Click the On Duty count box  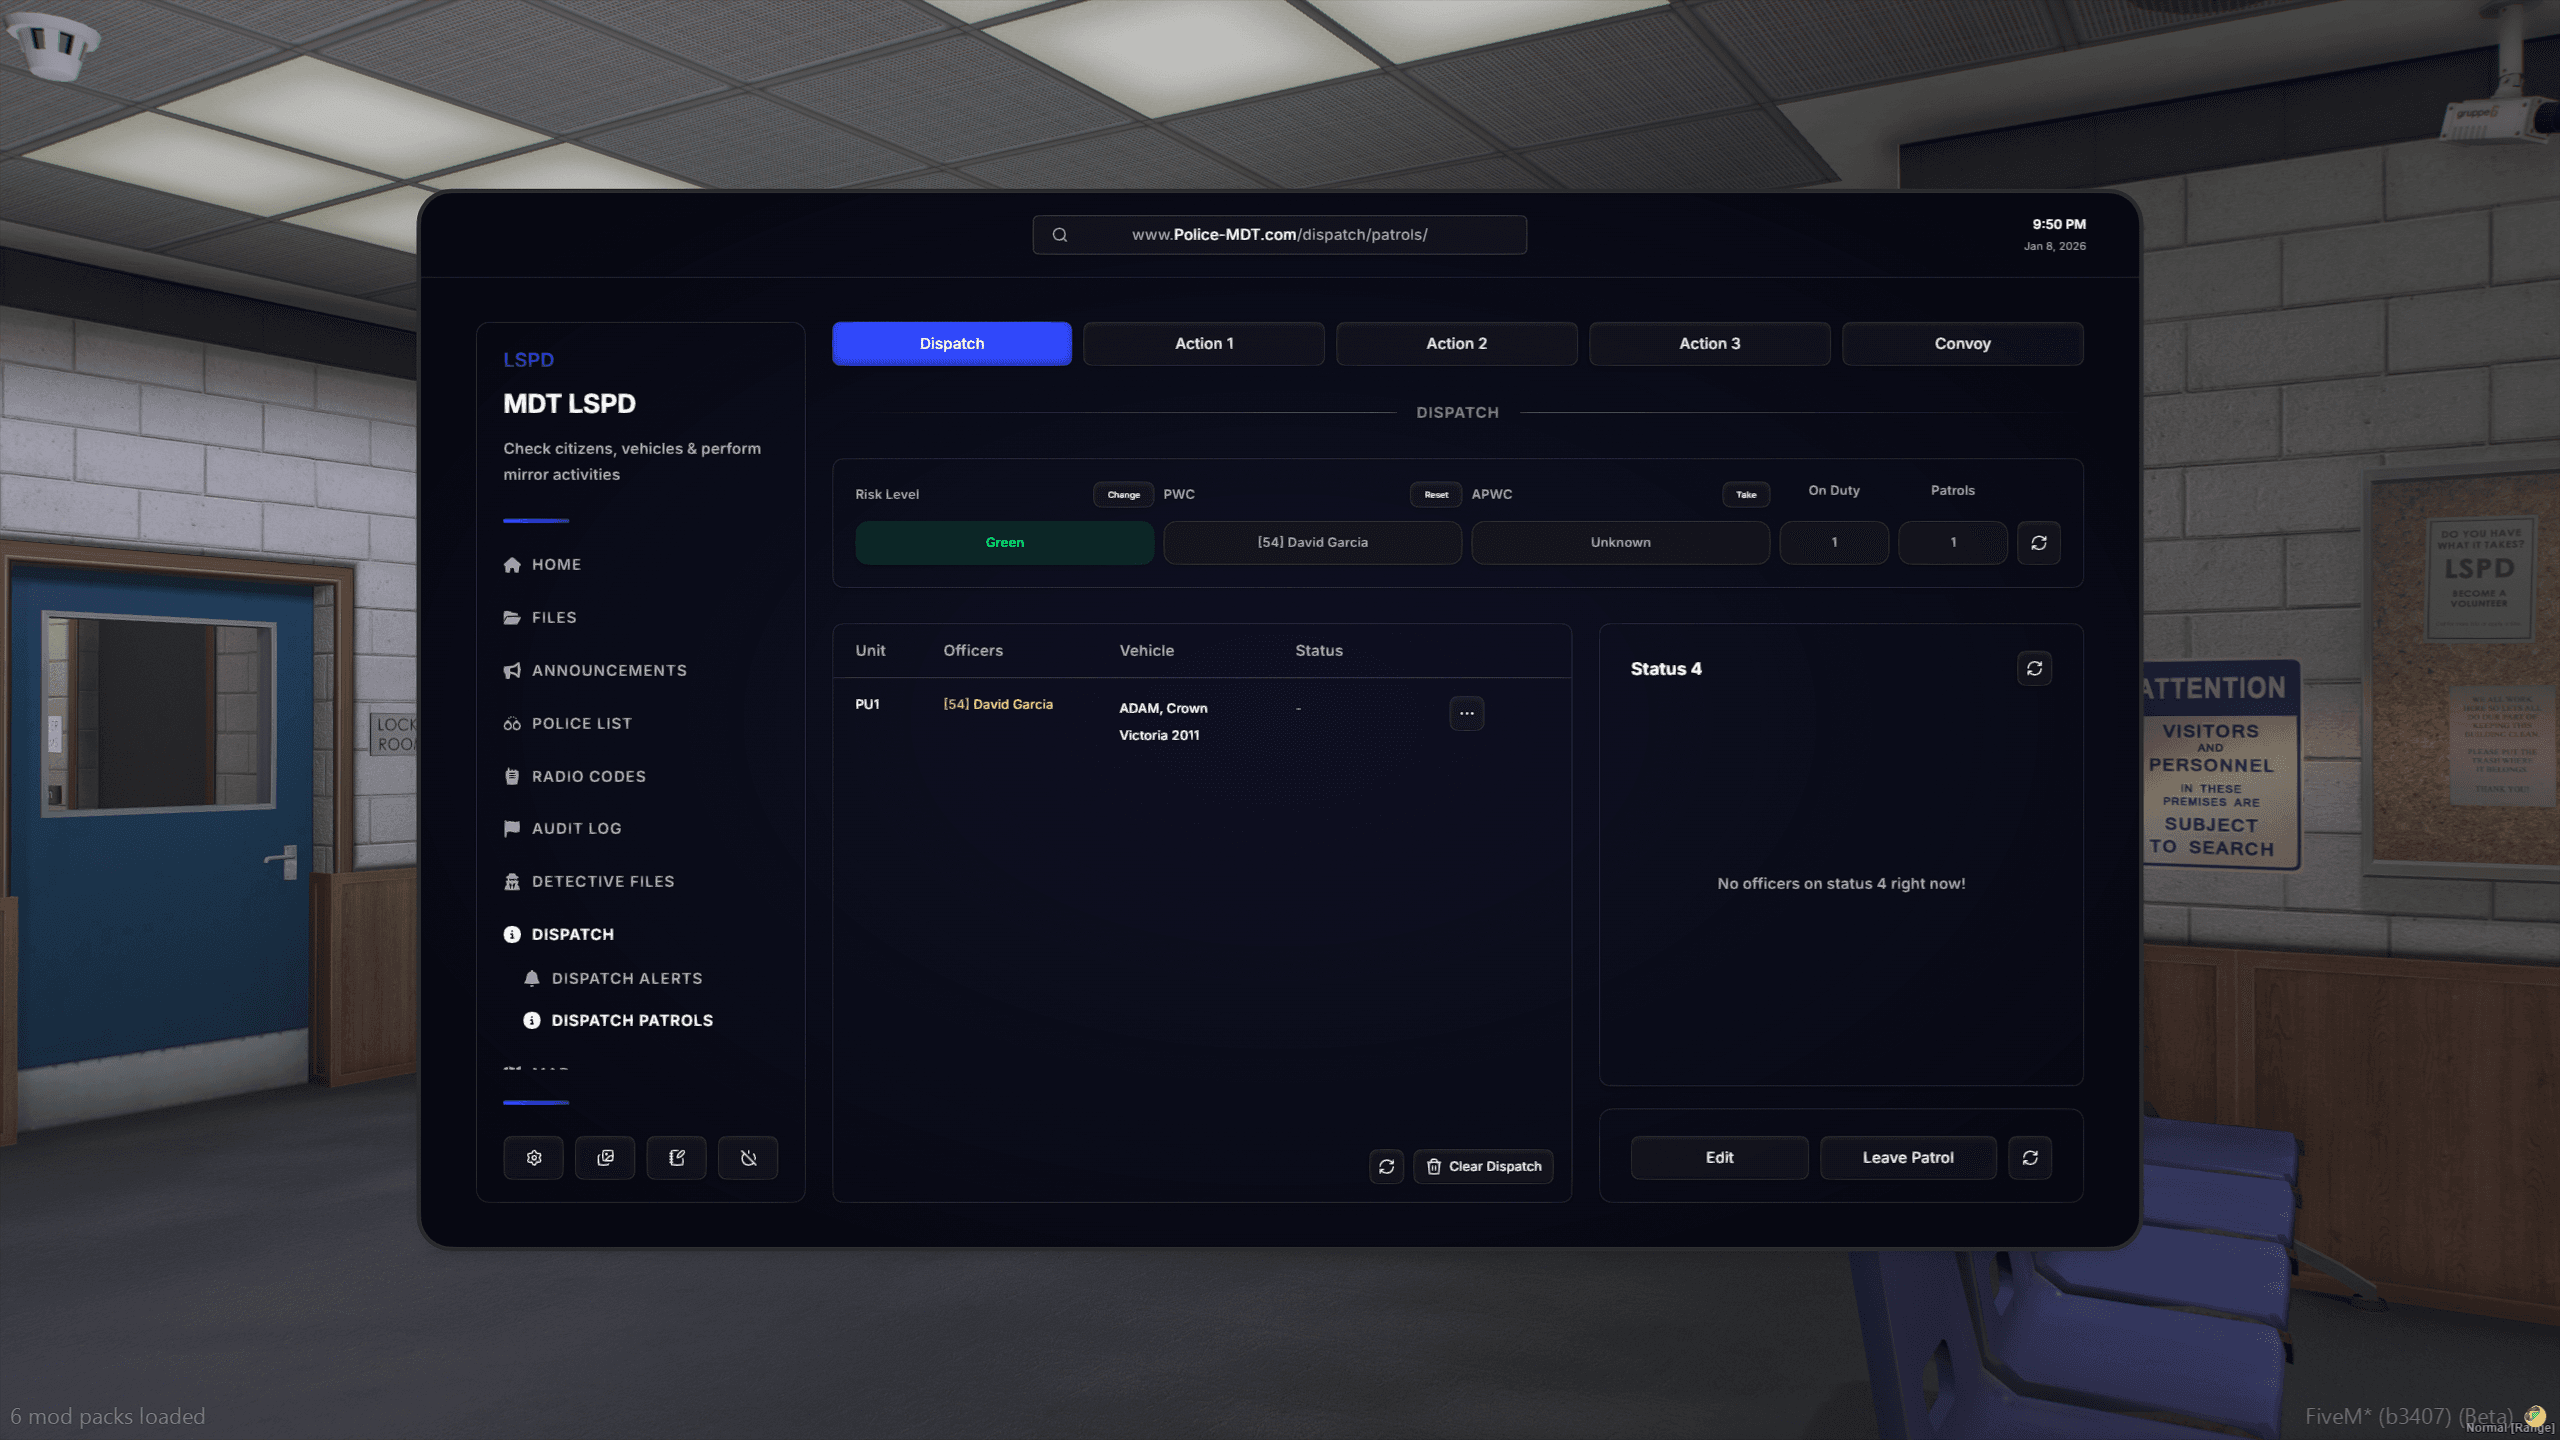point(1834,542)
